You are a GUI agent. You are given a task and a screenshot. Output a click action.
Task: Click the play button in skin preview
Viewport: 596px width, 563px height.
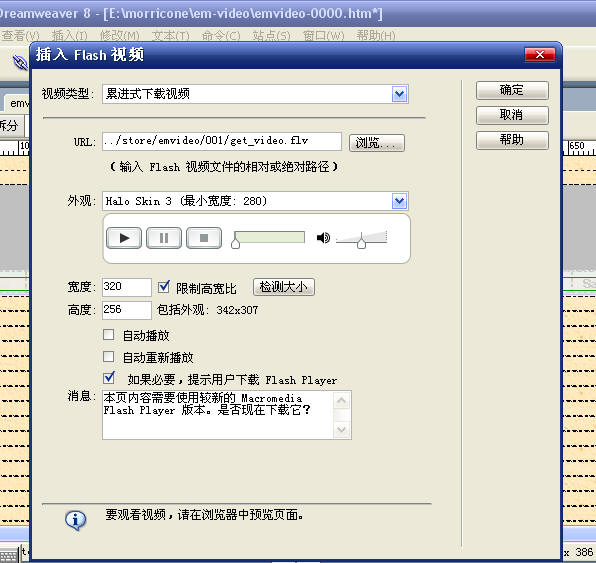(x=124, y=238)
